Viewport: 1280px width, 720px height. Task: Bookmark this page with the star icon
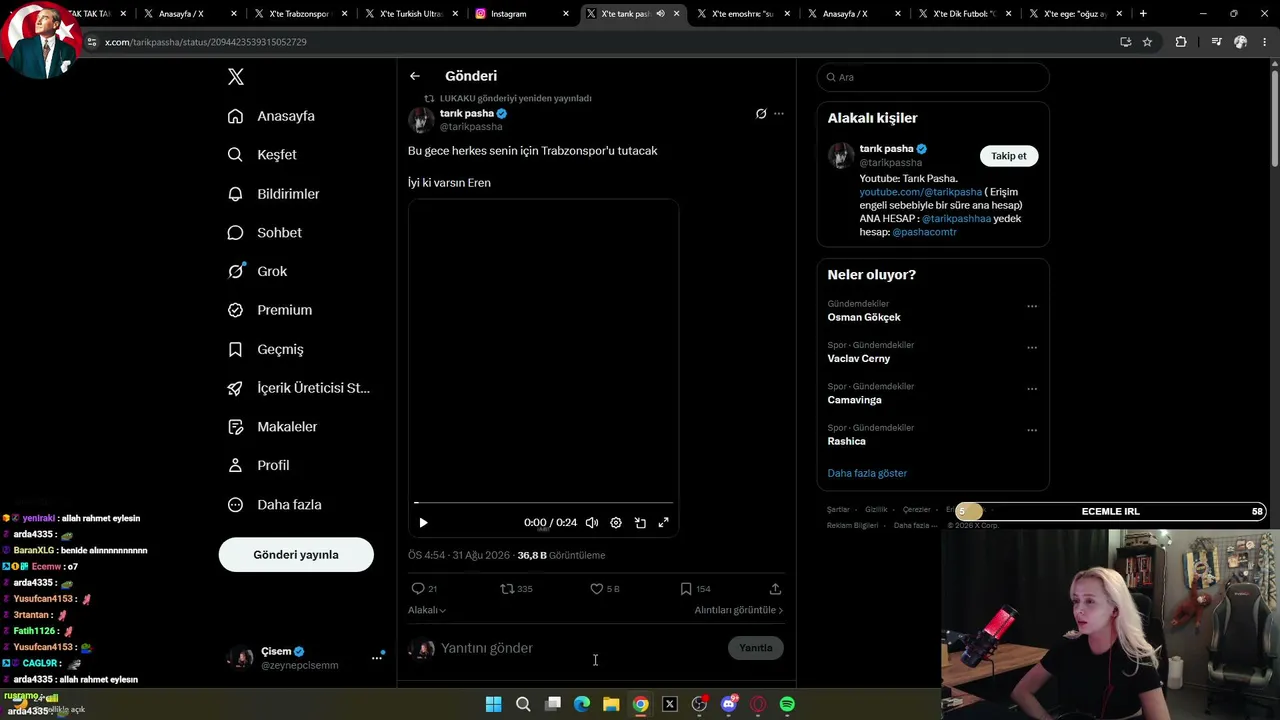(1147, 42)
